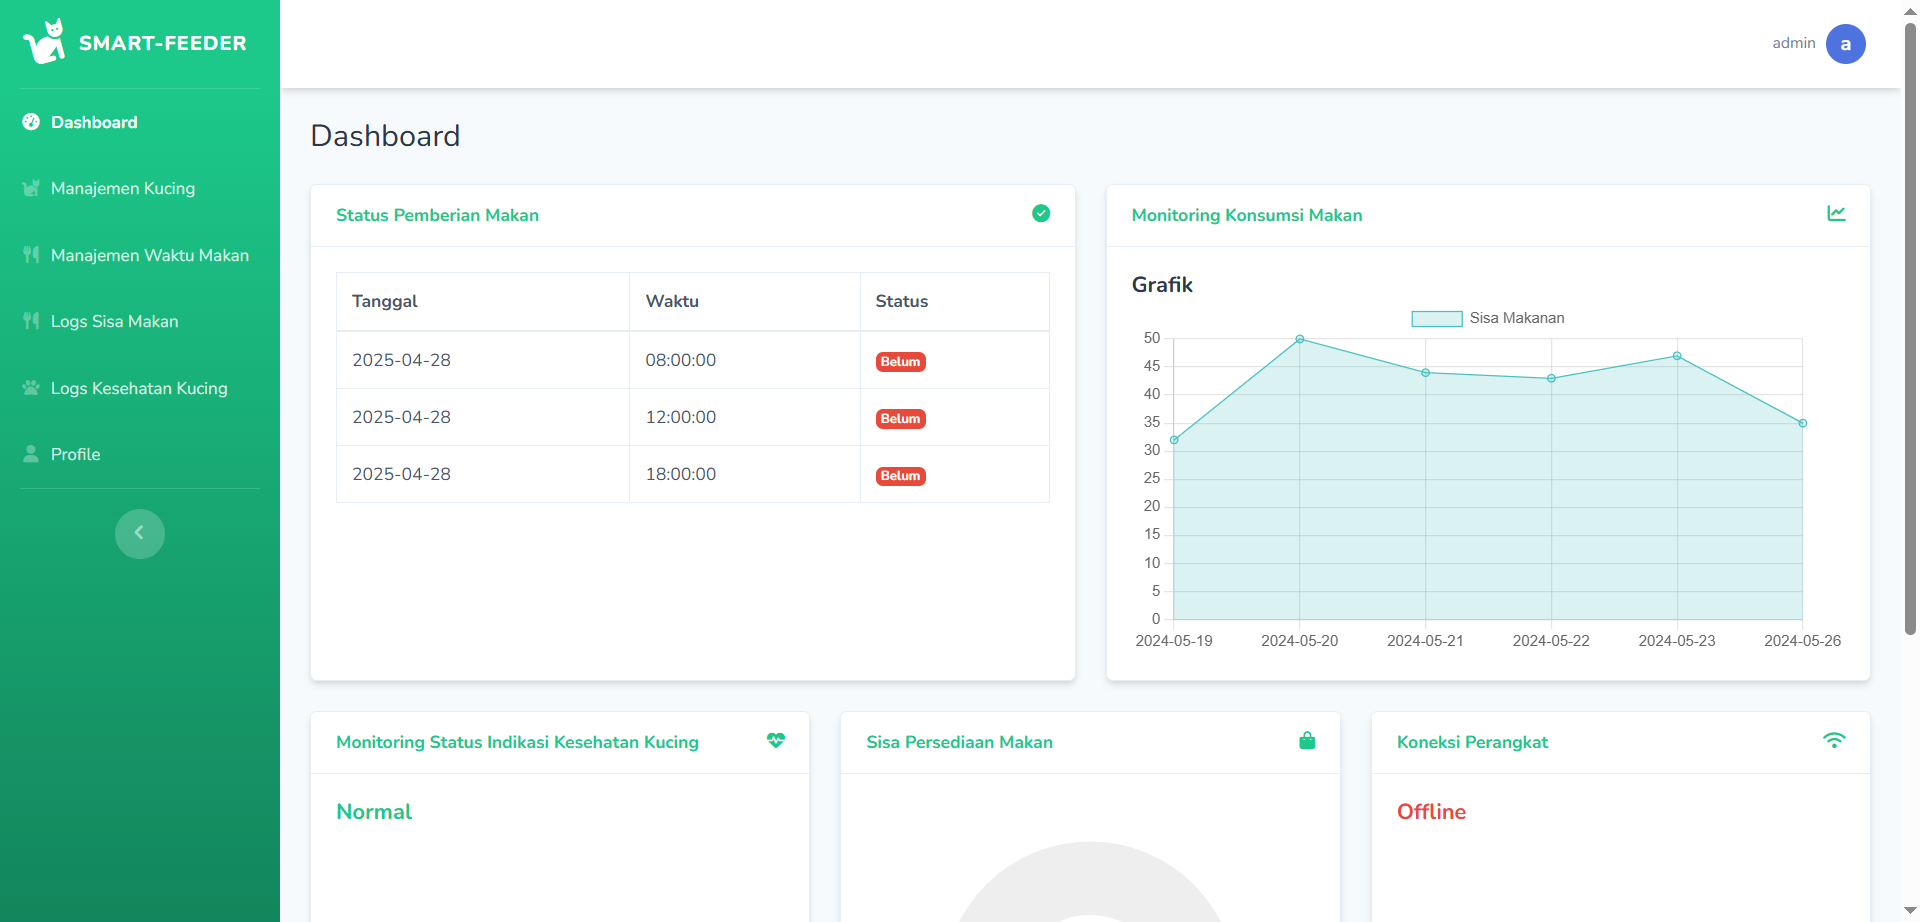Click the green check icon on Status Pemberian Makan

[x=1041, y=214]
